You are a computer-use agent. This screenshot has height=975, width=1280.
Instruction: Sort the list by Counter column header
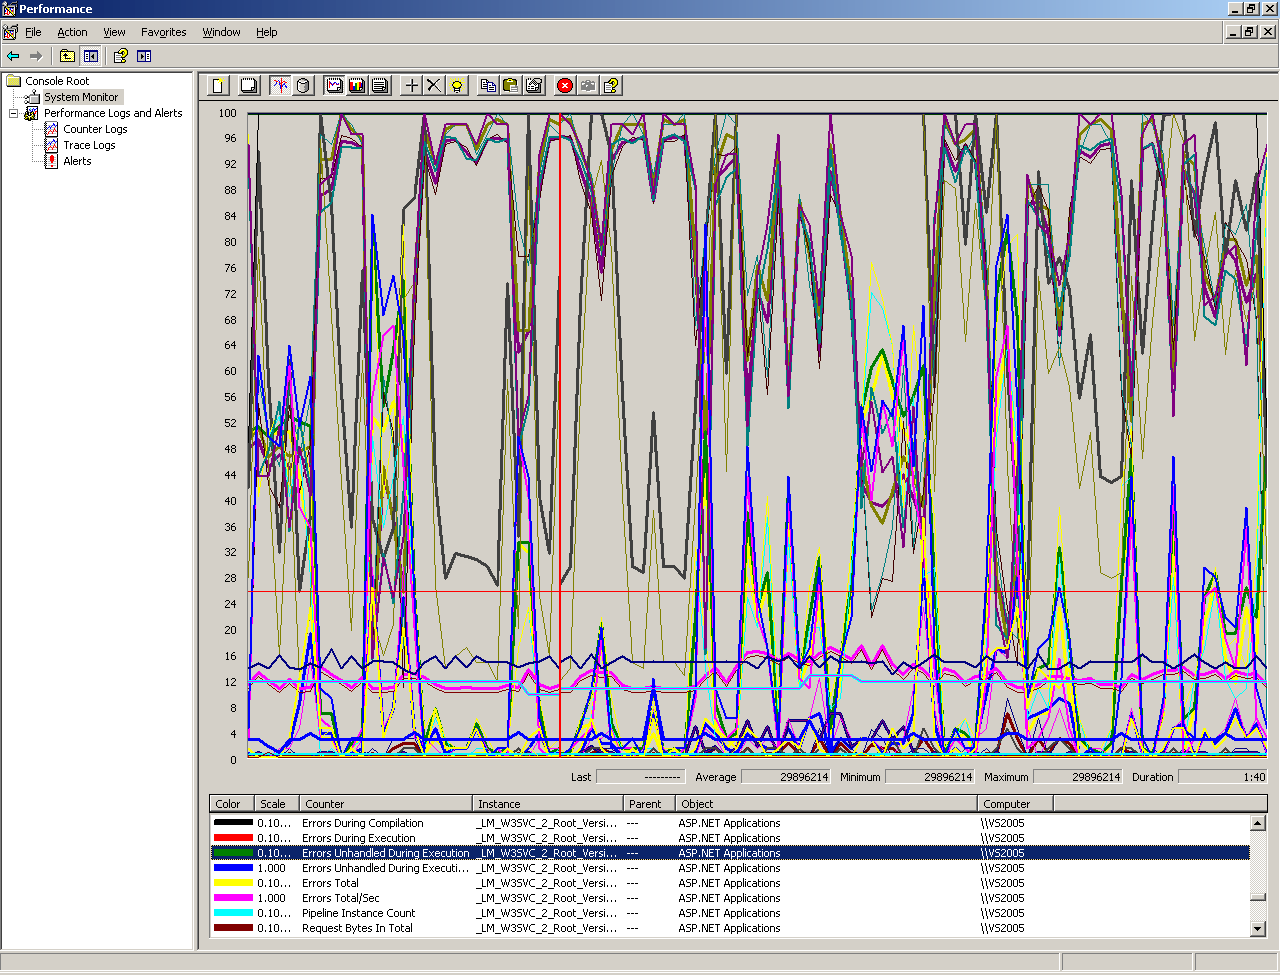click(384, 804)
